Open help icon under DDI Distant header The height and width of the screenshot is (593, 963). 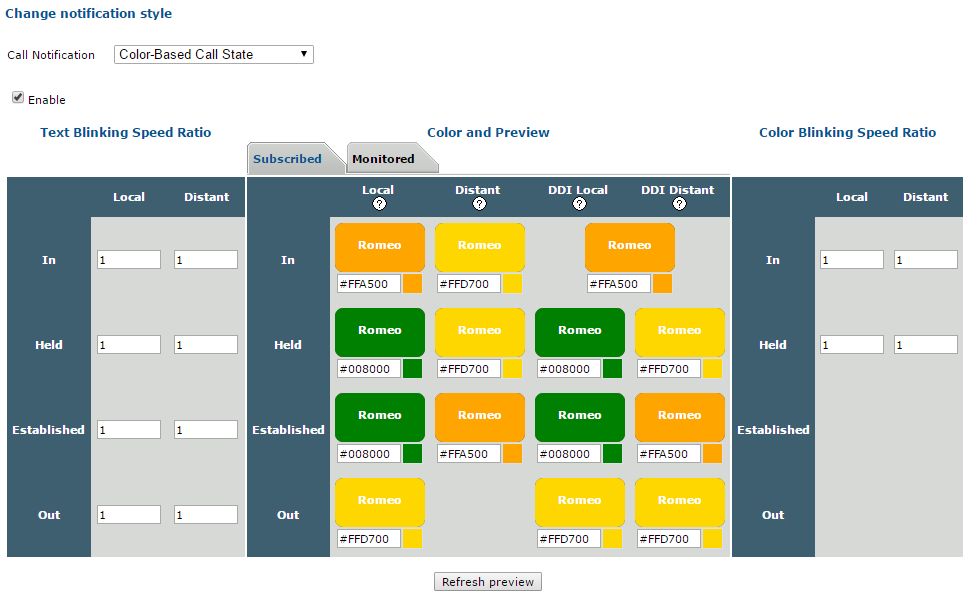[x=679, y=204]
